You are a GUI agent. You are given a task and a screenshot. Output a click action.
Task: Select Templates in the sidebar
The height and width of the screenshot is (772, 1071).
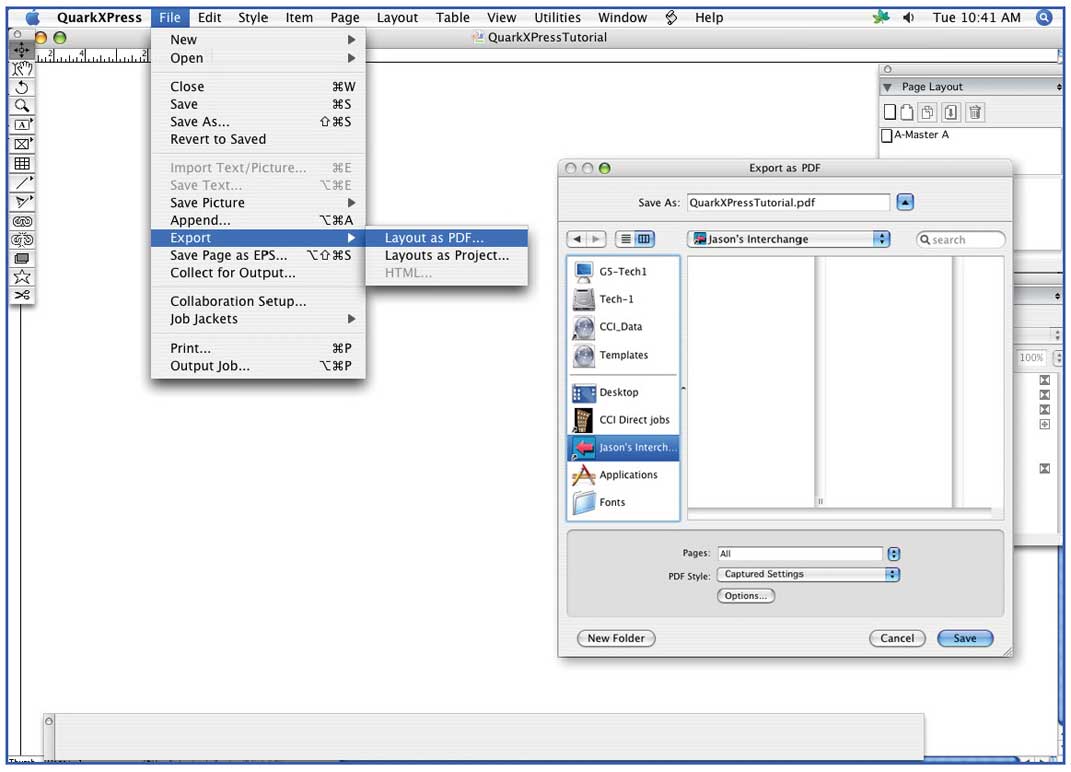(623, 355)
